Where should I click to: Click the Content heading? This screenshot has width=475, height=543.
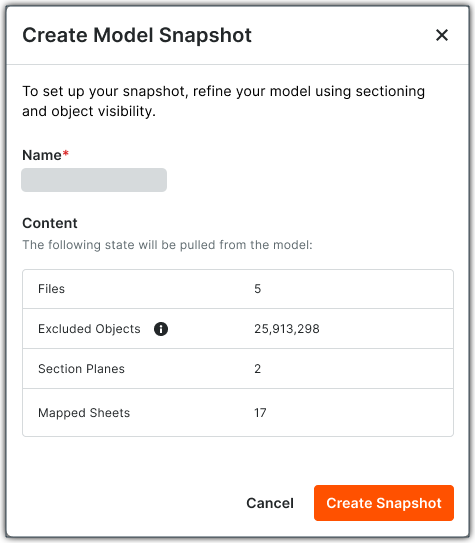tap(50, 223)
